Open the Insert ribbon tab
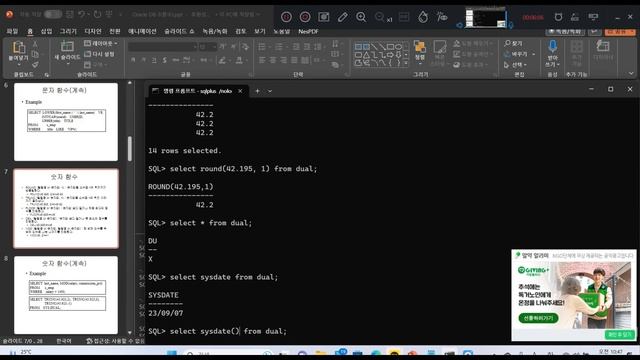640x360 pixels. (46, 31)
